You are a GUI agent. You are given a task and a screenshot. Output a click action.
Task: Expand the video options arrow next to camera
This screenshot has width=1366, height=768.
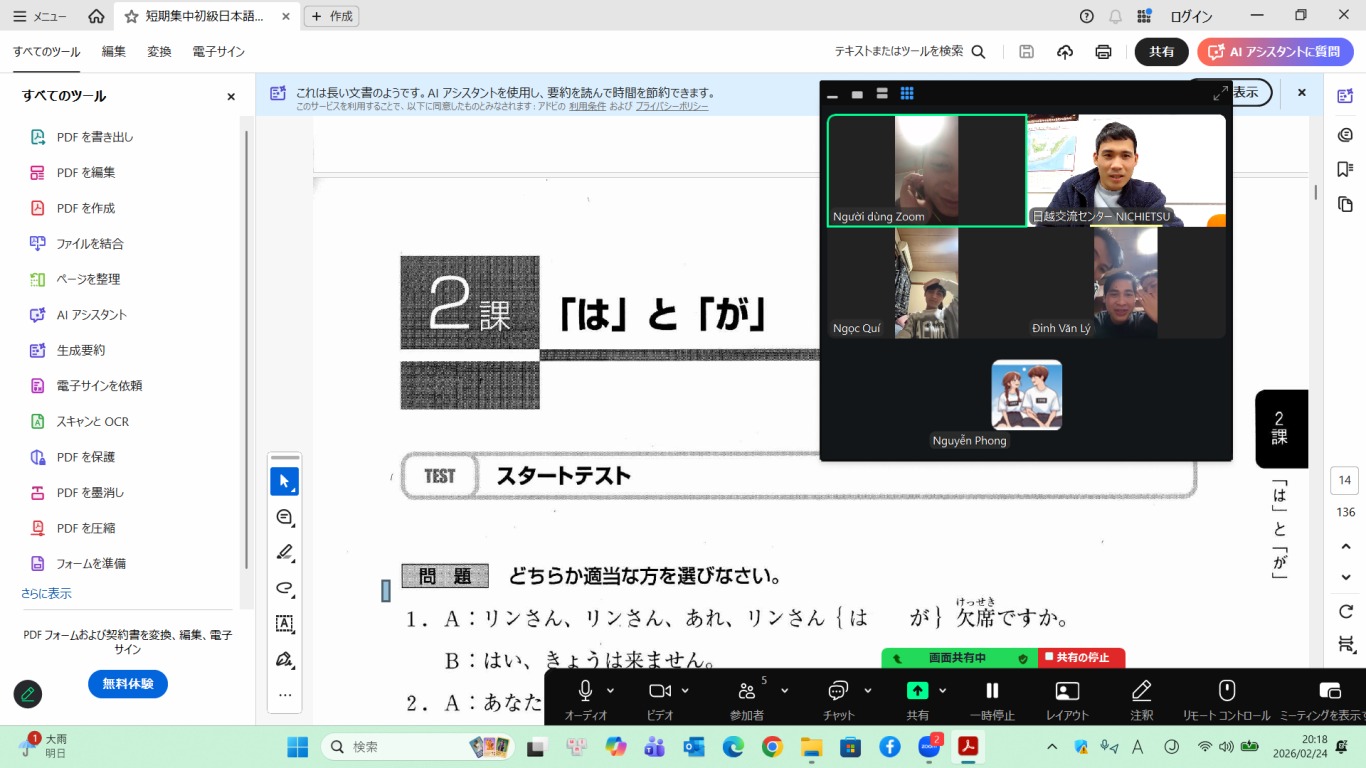[x=685, y=691]
